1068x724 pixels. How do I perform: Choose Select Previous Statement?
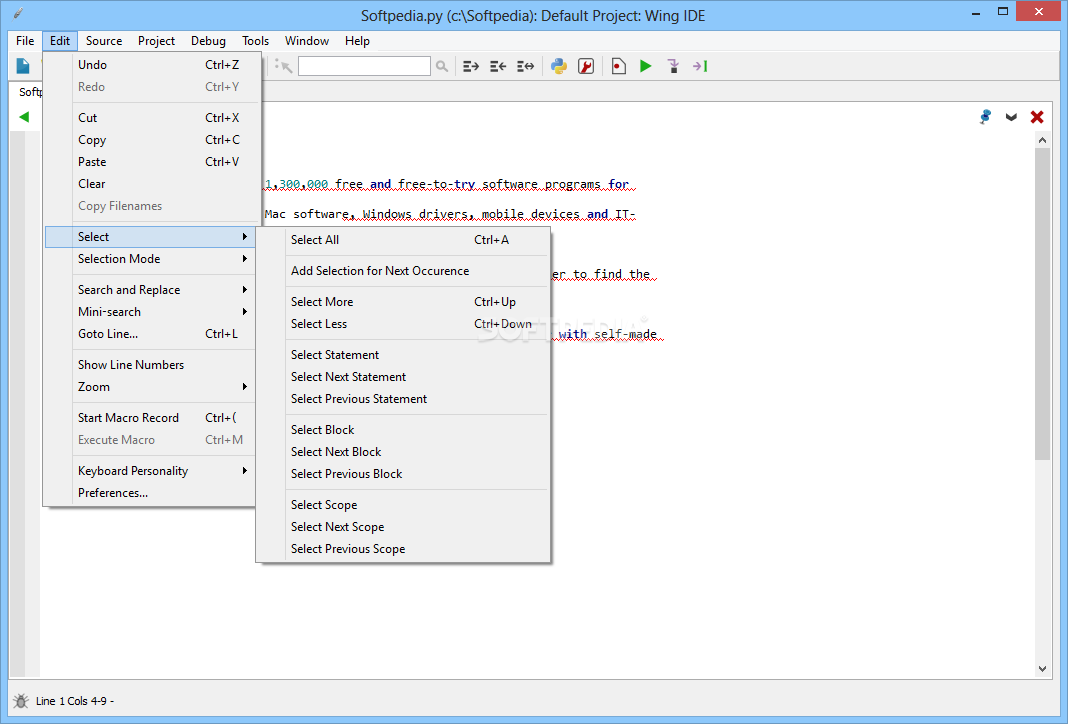click(403, 398)
